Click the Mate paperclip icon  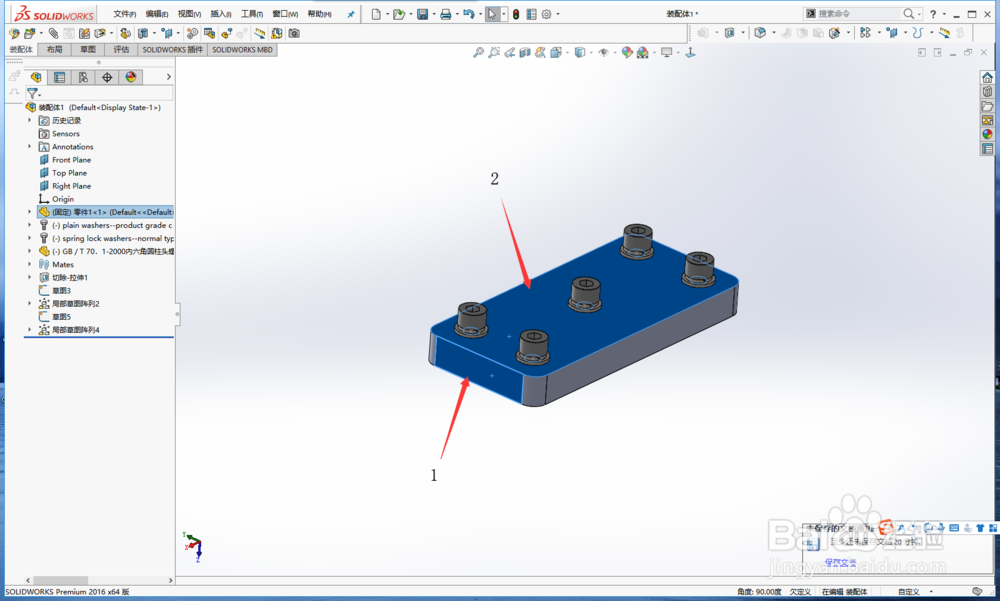tap(54, 33)
